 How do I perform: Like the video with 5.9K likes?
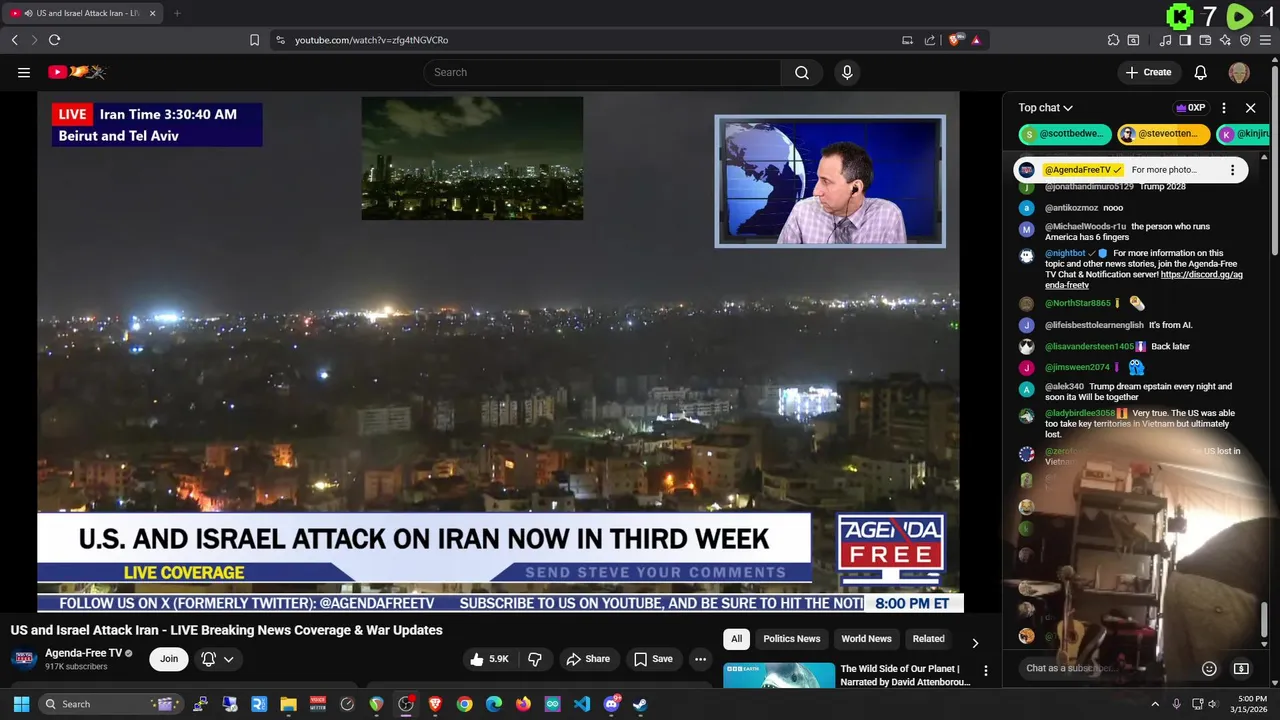pos(491,659)
